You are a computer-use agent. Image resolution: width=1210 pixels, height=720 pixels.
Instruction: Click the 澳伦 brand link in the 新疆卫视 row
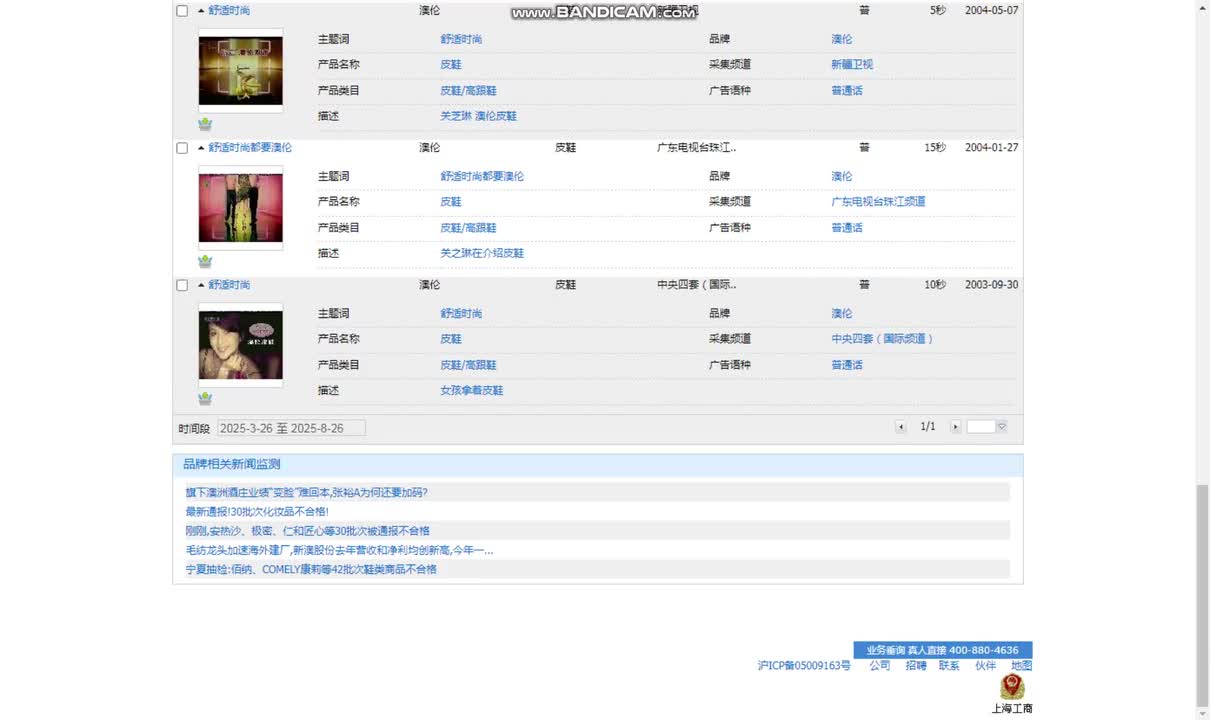841,39
